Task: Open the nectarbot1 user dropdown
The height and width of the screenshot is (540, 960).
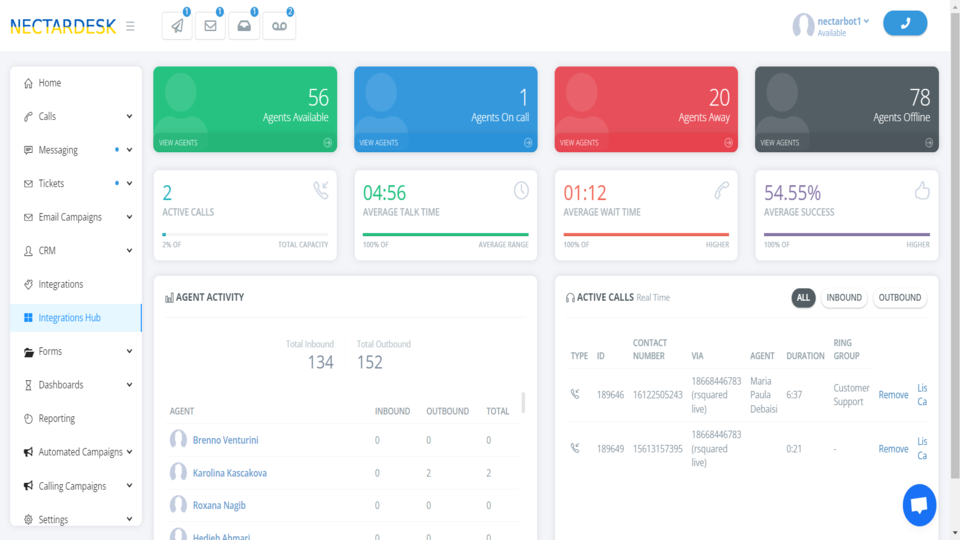Action: pos(843,21)
